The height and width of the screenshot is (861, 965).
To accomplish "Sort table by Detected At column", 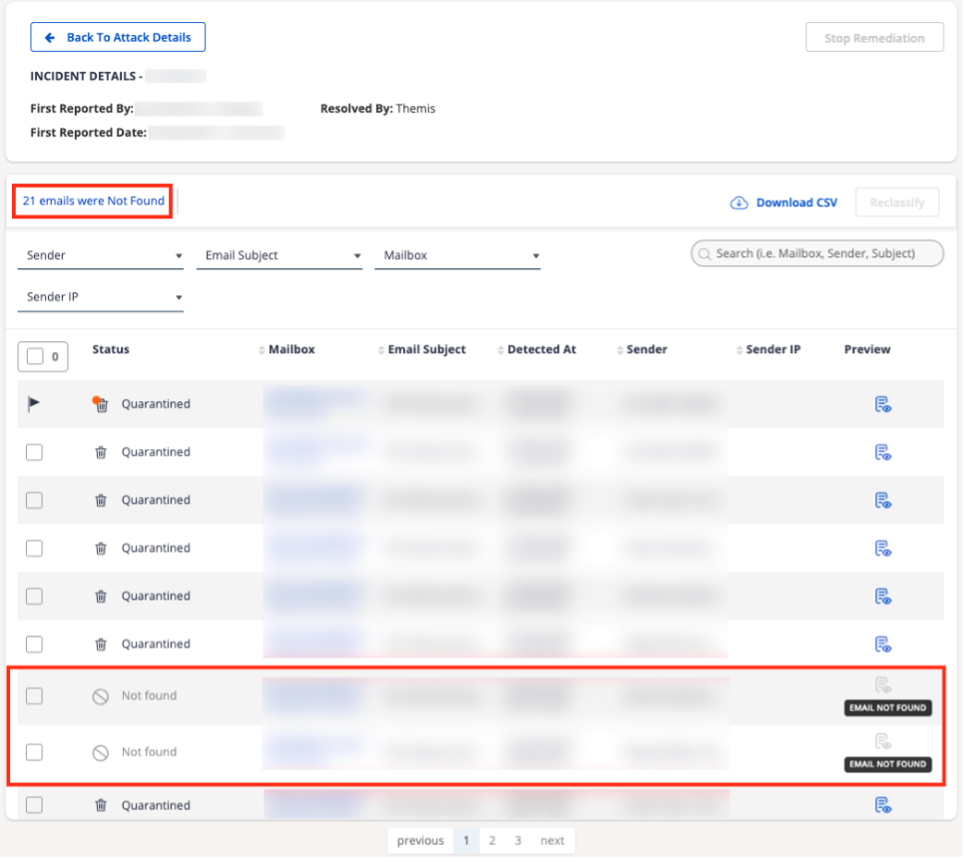I will pyautogui.click(x=540, y=350).
